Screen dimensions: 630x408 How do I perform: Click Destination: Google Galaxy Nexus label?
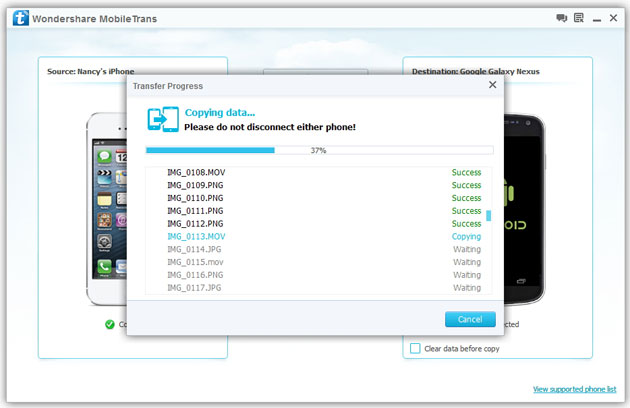pos(476,72)
